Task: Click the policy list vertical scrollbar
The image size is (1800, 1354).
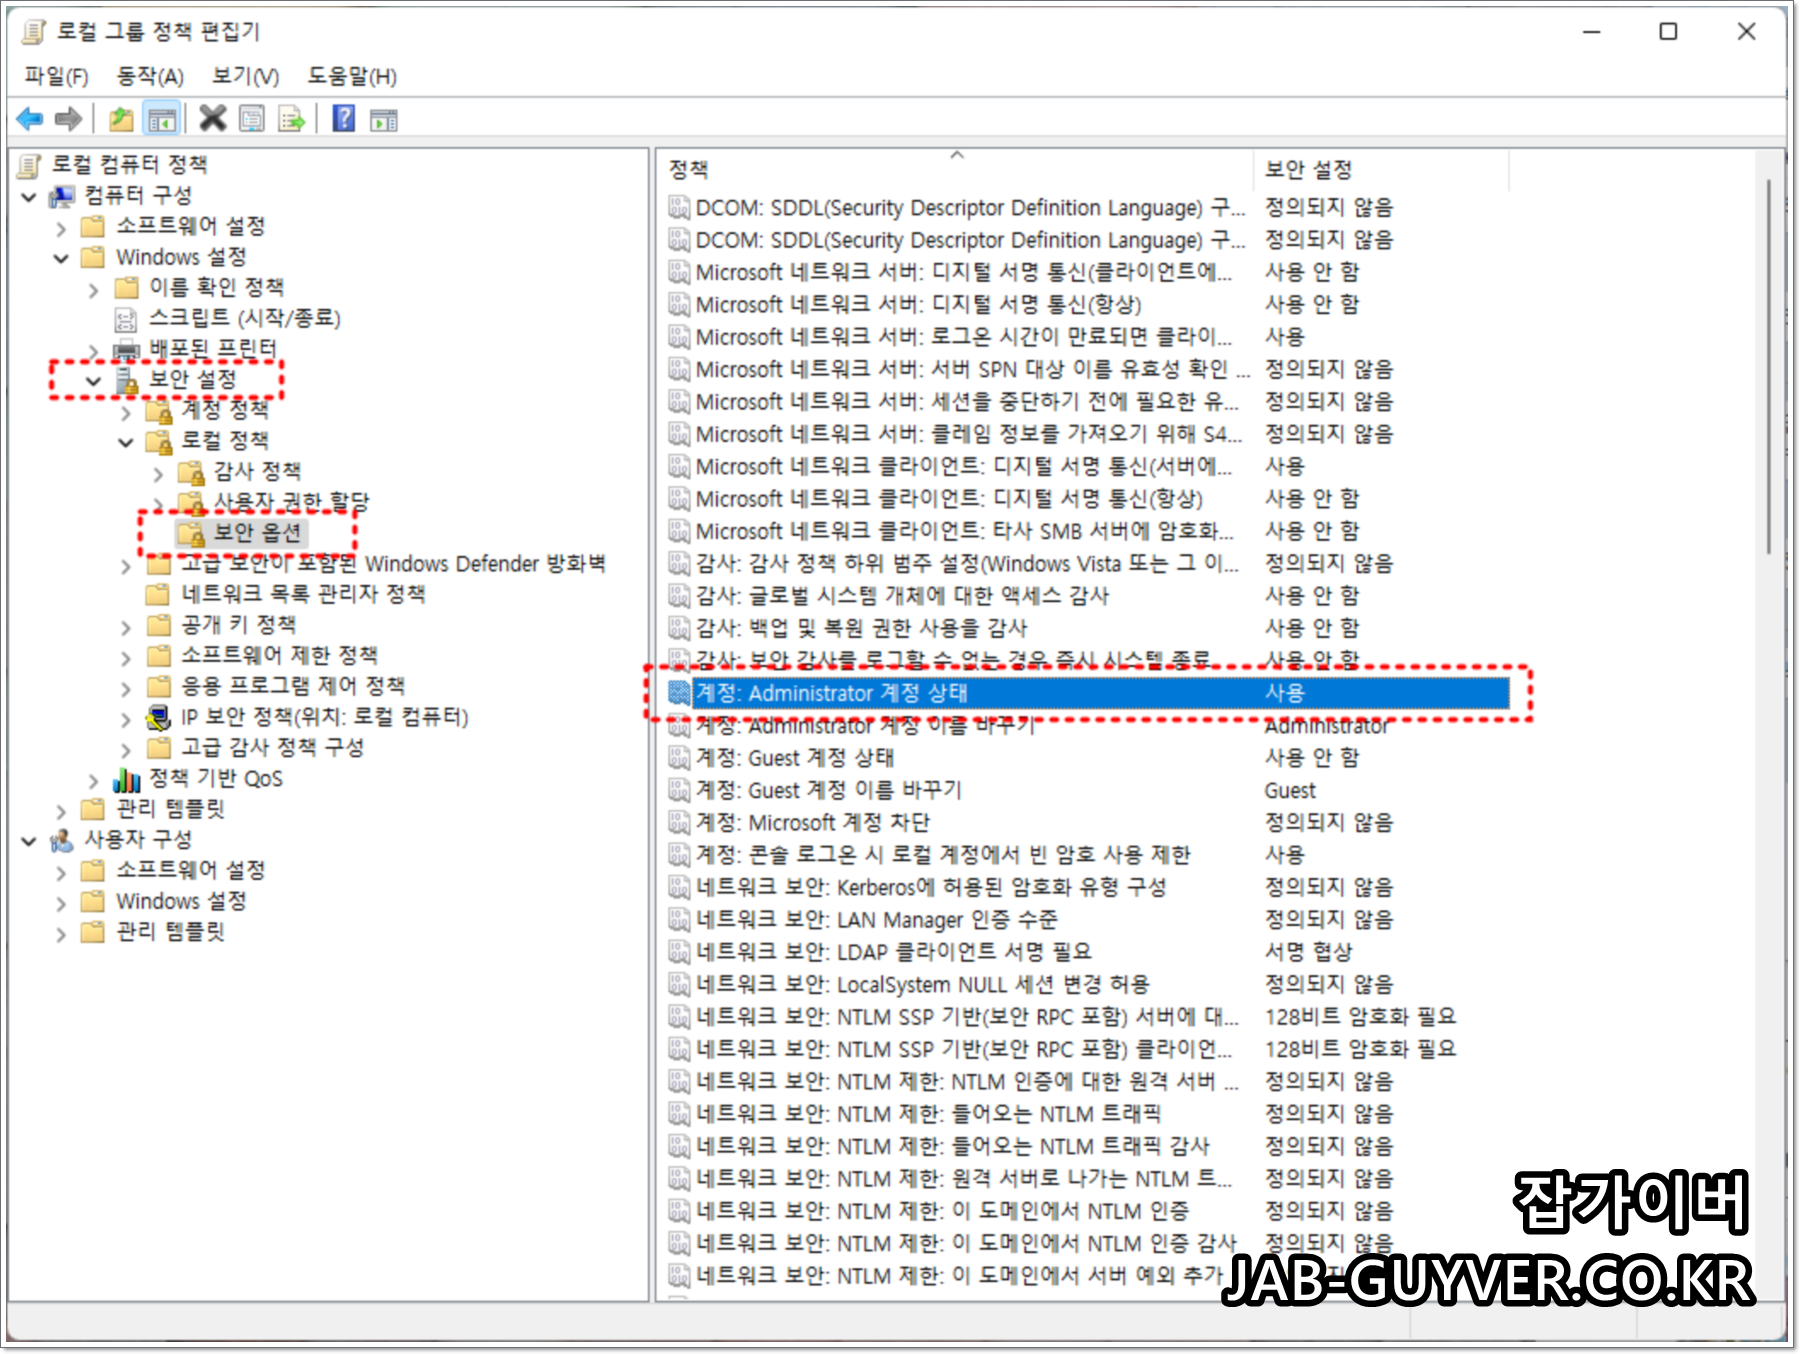Action: 1768,366
